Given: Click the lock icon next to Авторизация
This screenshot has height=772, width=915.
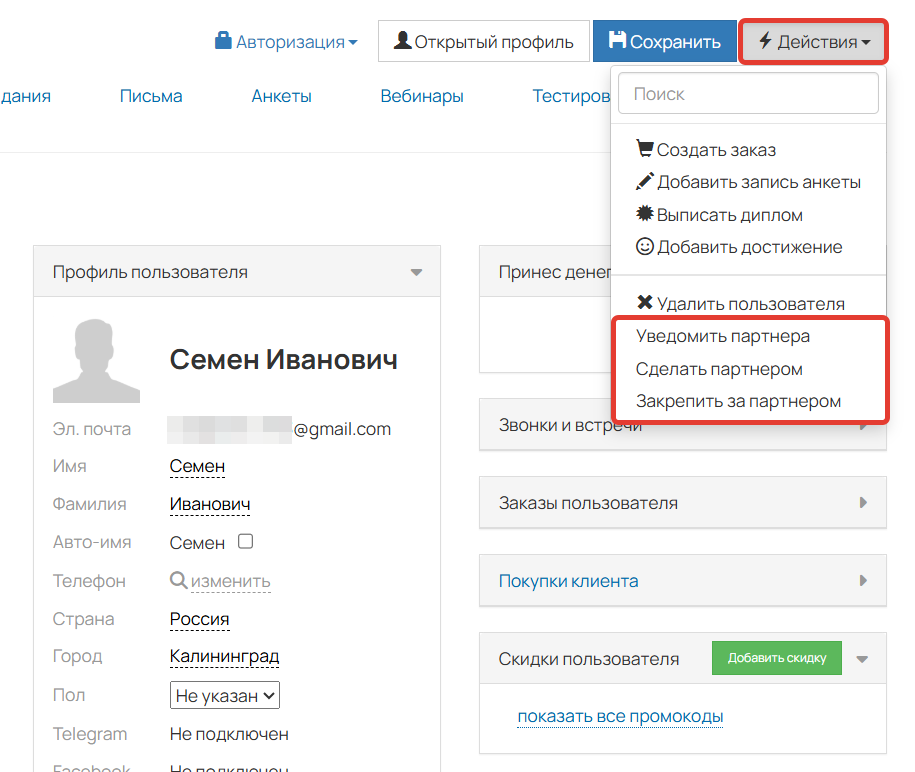Looking at the screenshot, I should (x=222, y=42).
